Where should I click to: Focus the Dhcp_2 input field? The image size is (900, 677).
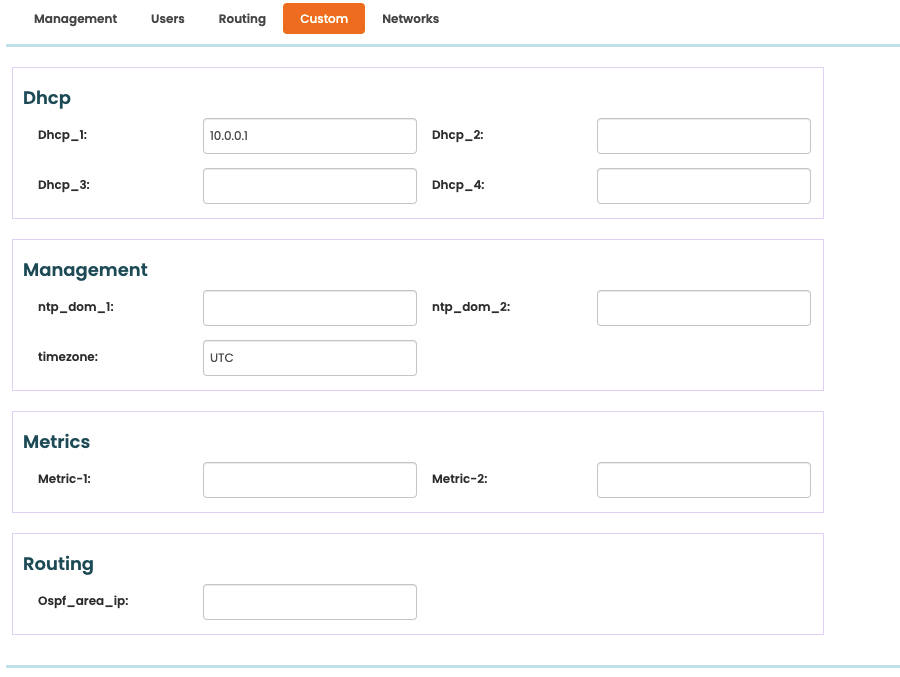704,136
